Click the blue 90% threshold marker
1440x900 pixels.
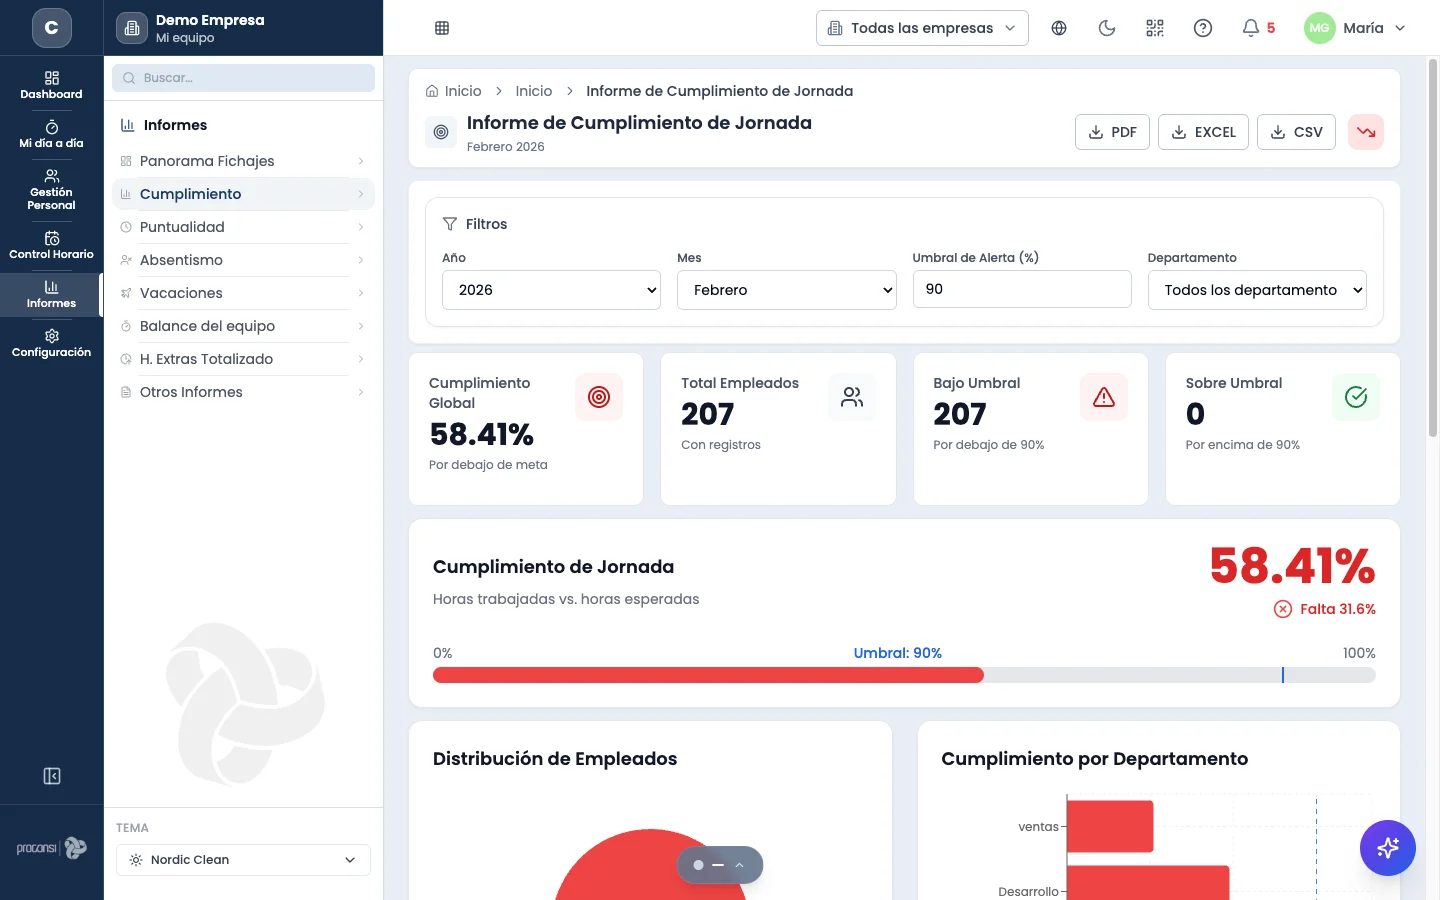coord(1282,675)
